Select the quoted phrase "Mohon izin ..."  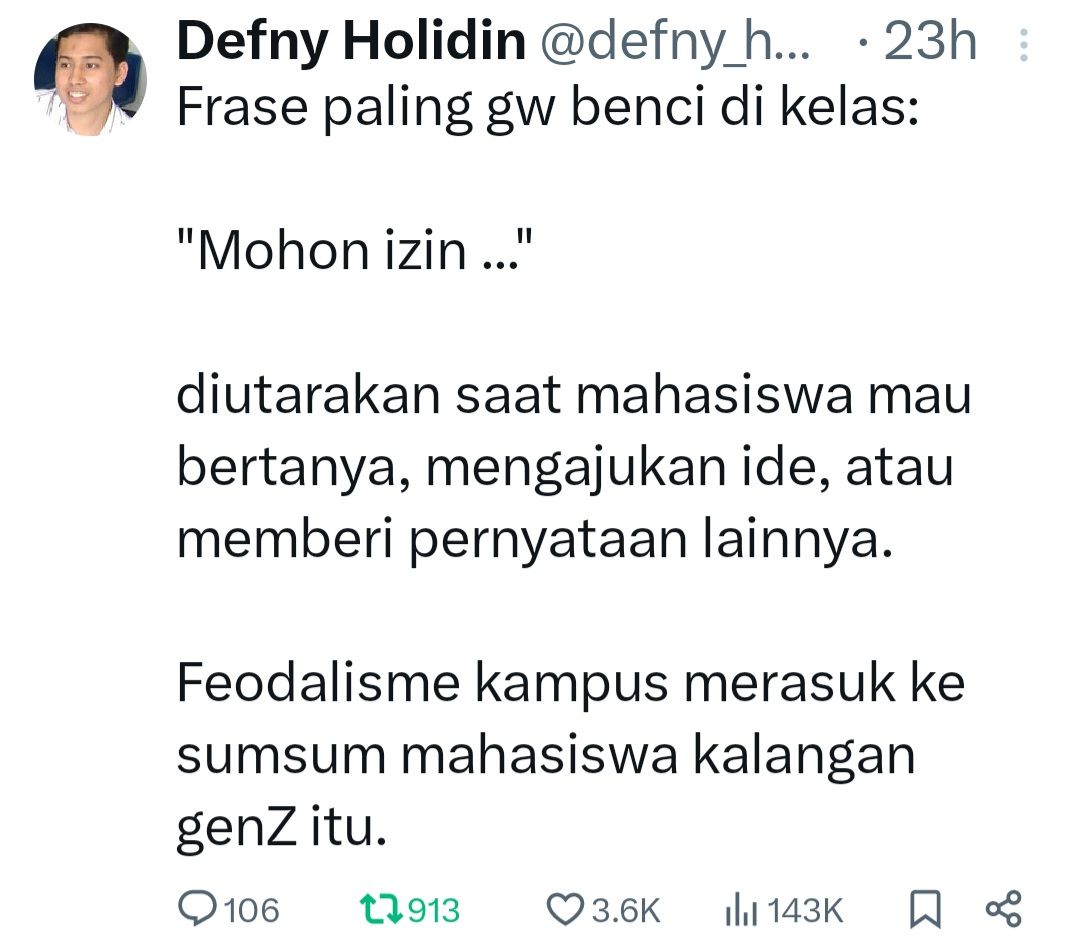pos(355,251)
